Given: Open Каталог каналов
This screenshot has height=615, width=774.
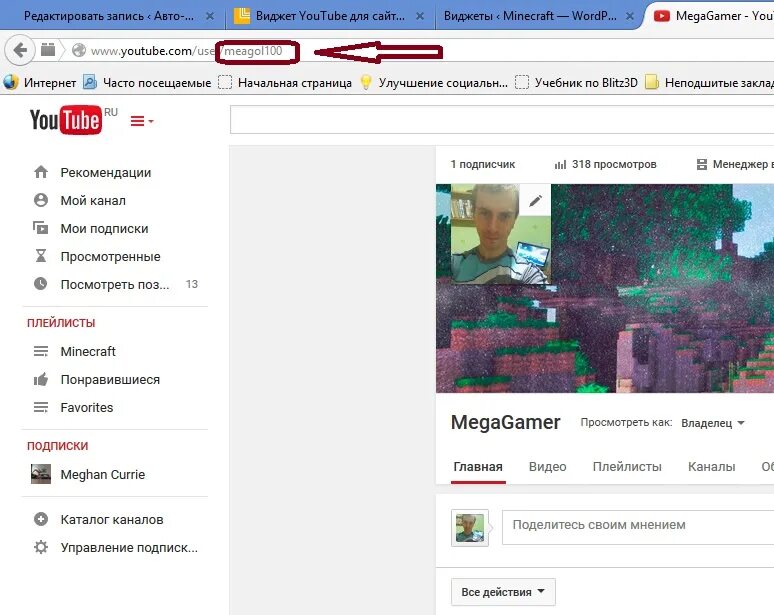Looking at the screenshot, I should coord(112,519).
